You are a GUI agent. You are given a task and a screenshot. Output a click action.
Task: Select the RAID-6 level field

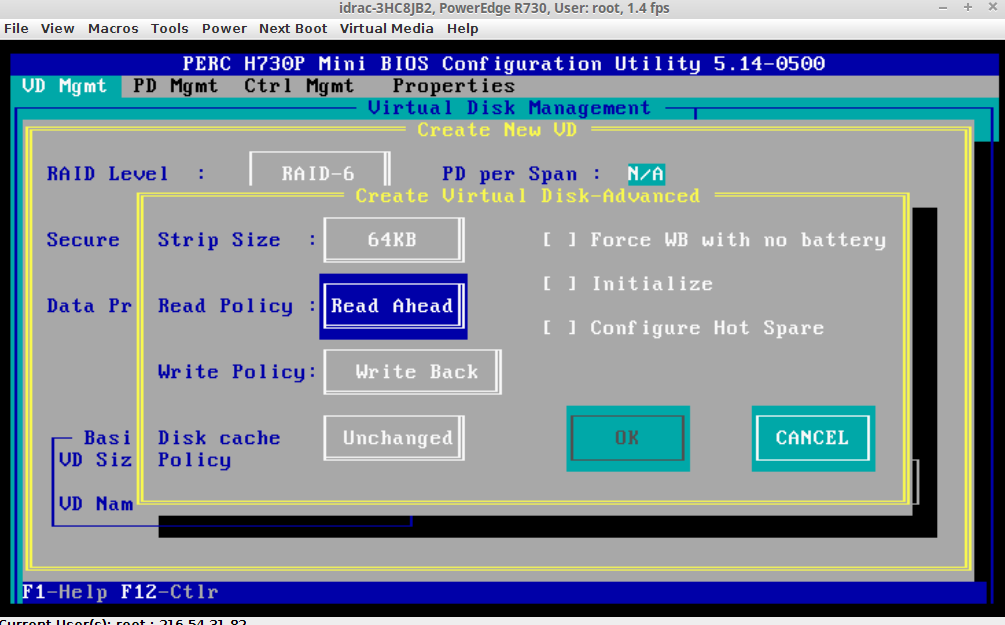(x=317, y=174)
